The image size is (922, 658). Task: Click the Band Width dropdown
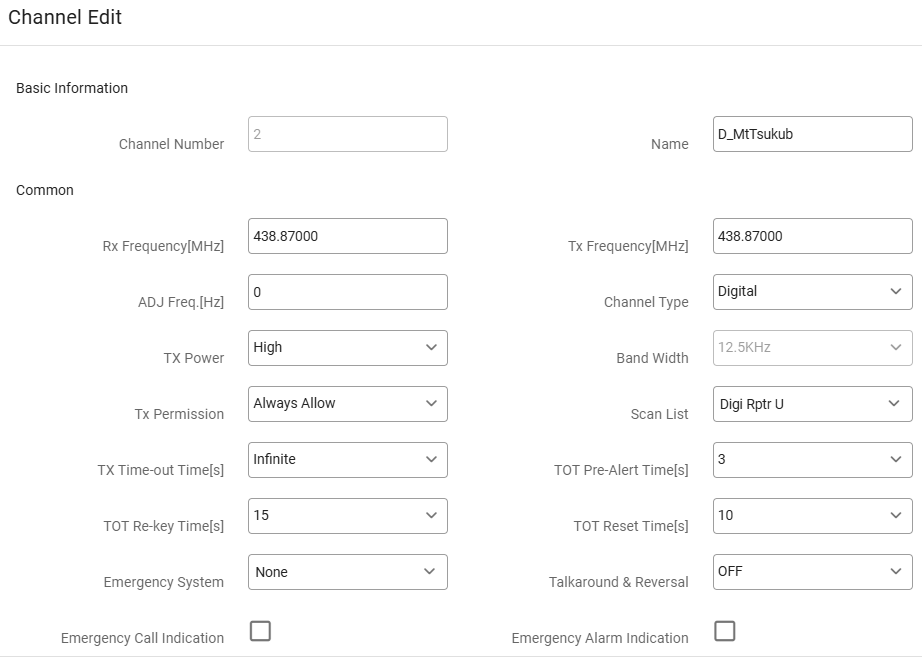point(812,348)
